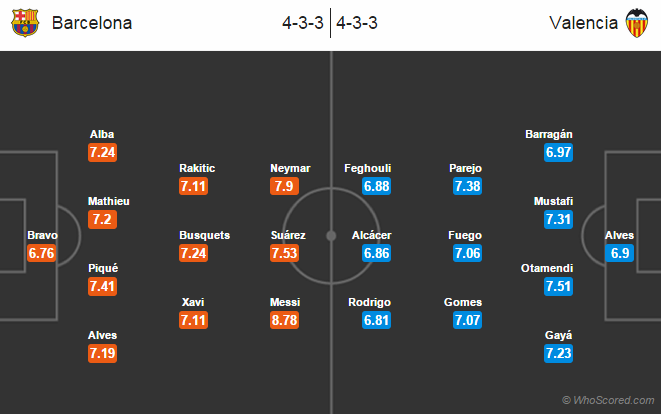Open the Valencia team name link

583,23
